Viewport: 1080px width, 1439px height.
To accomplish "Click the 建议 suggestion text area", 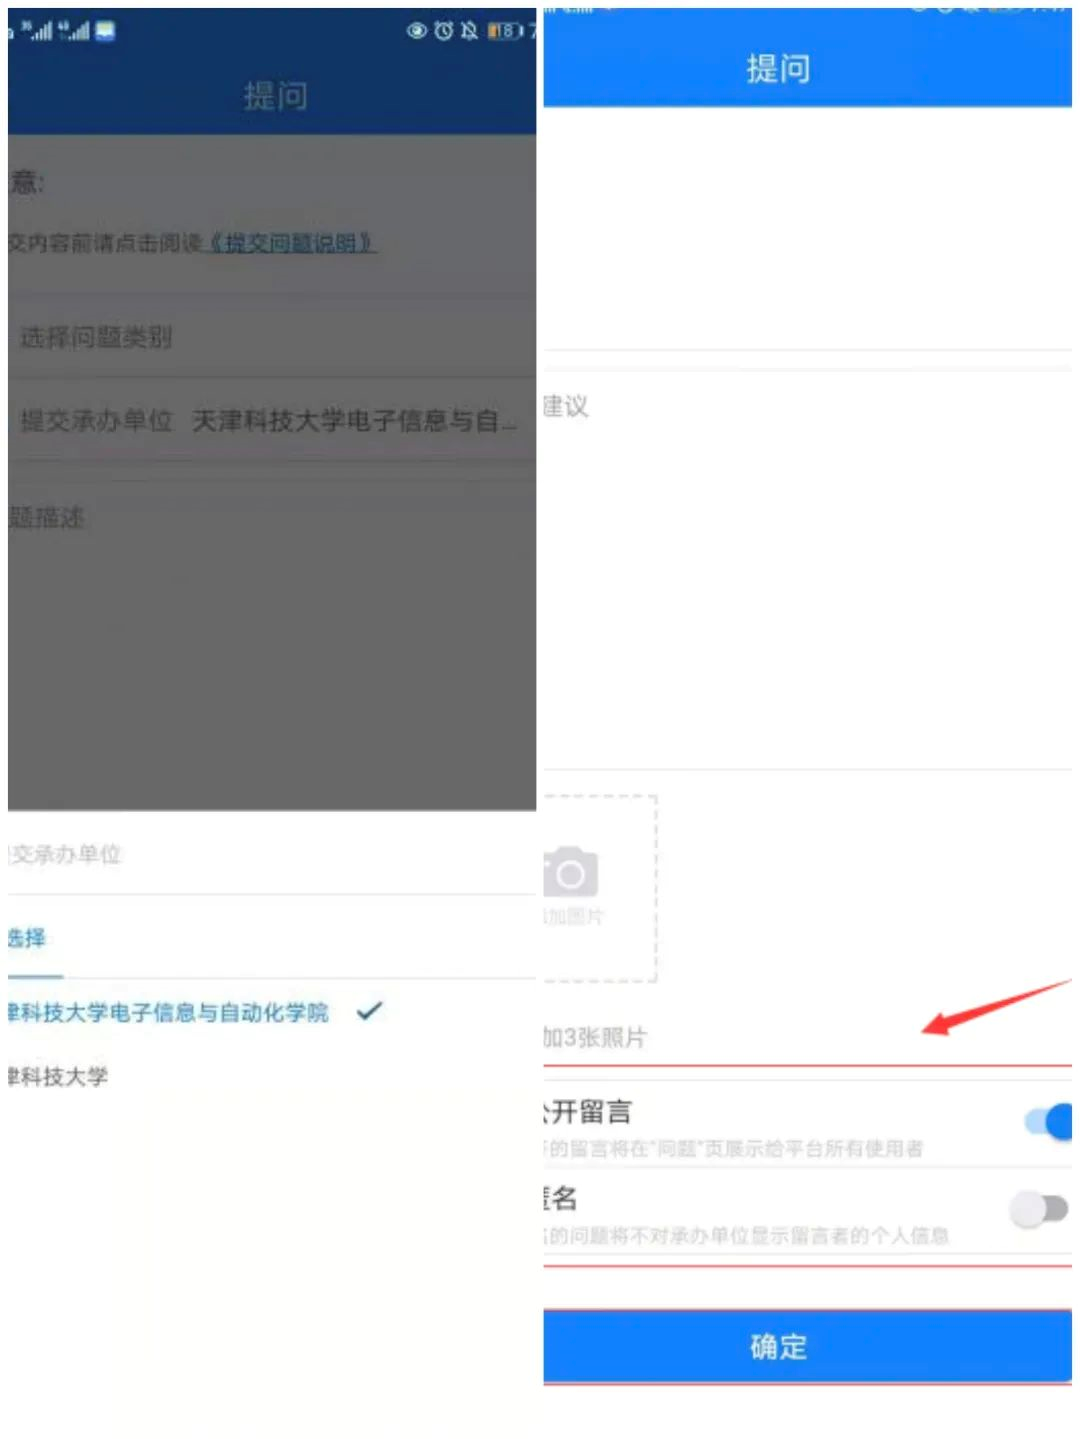I will [x=807, y=570].
